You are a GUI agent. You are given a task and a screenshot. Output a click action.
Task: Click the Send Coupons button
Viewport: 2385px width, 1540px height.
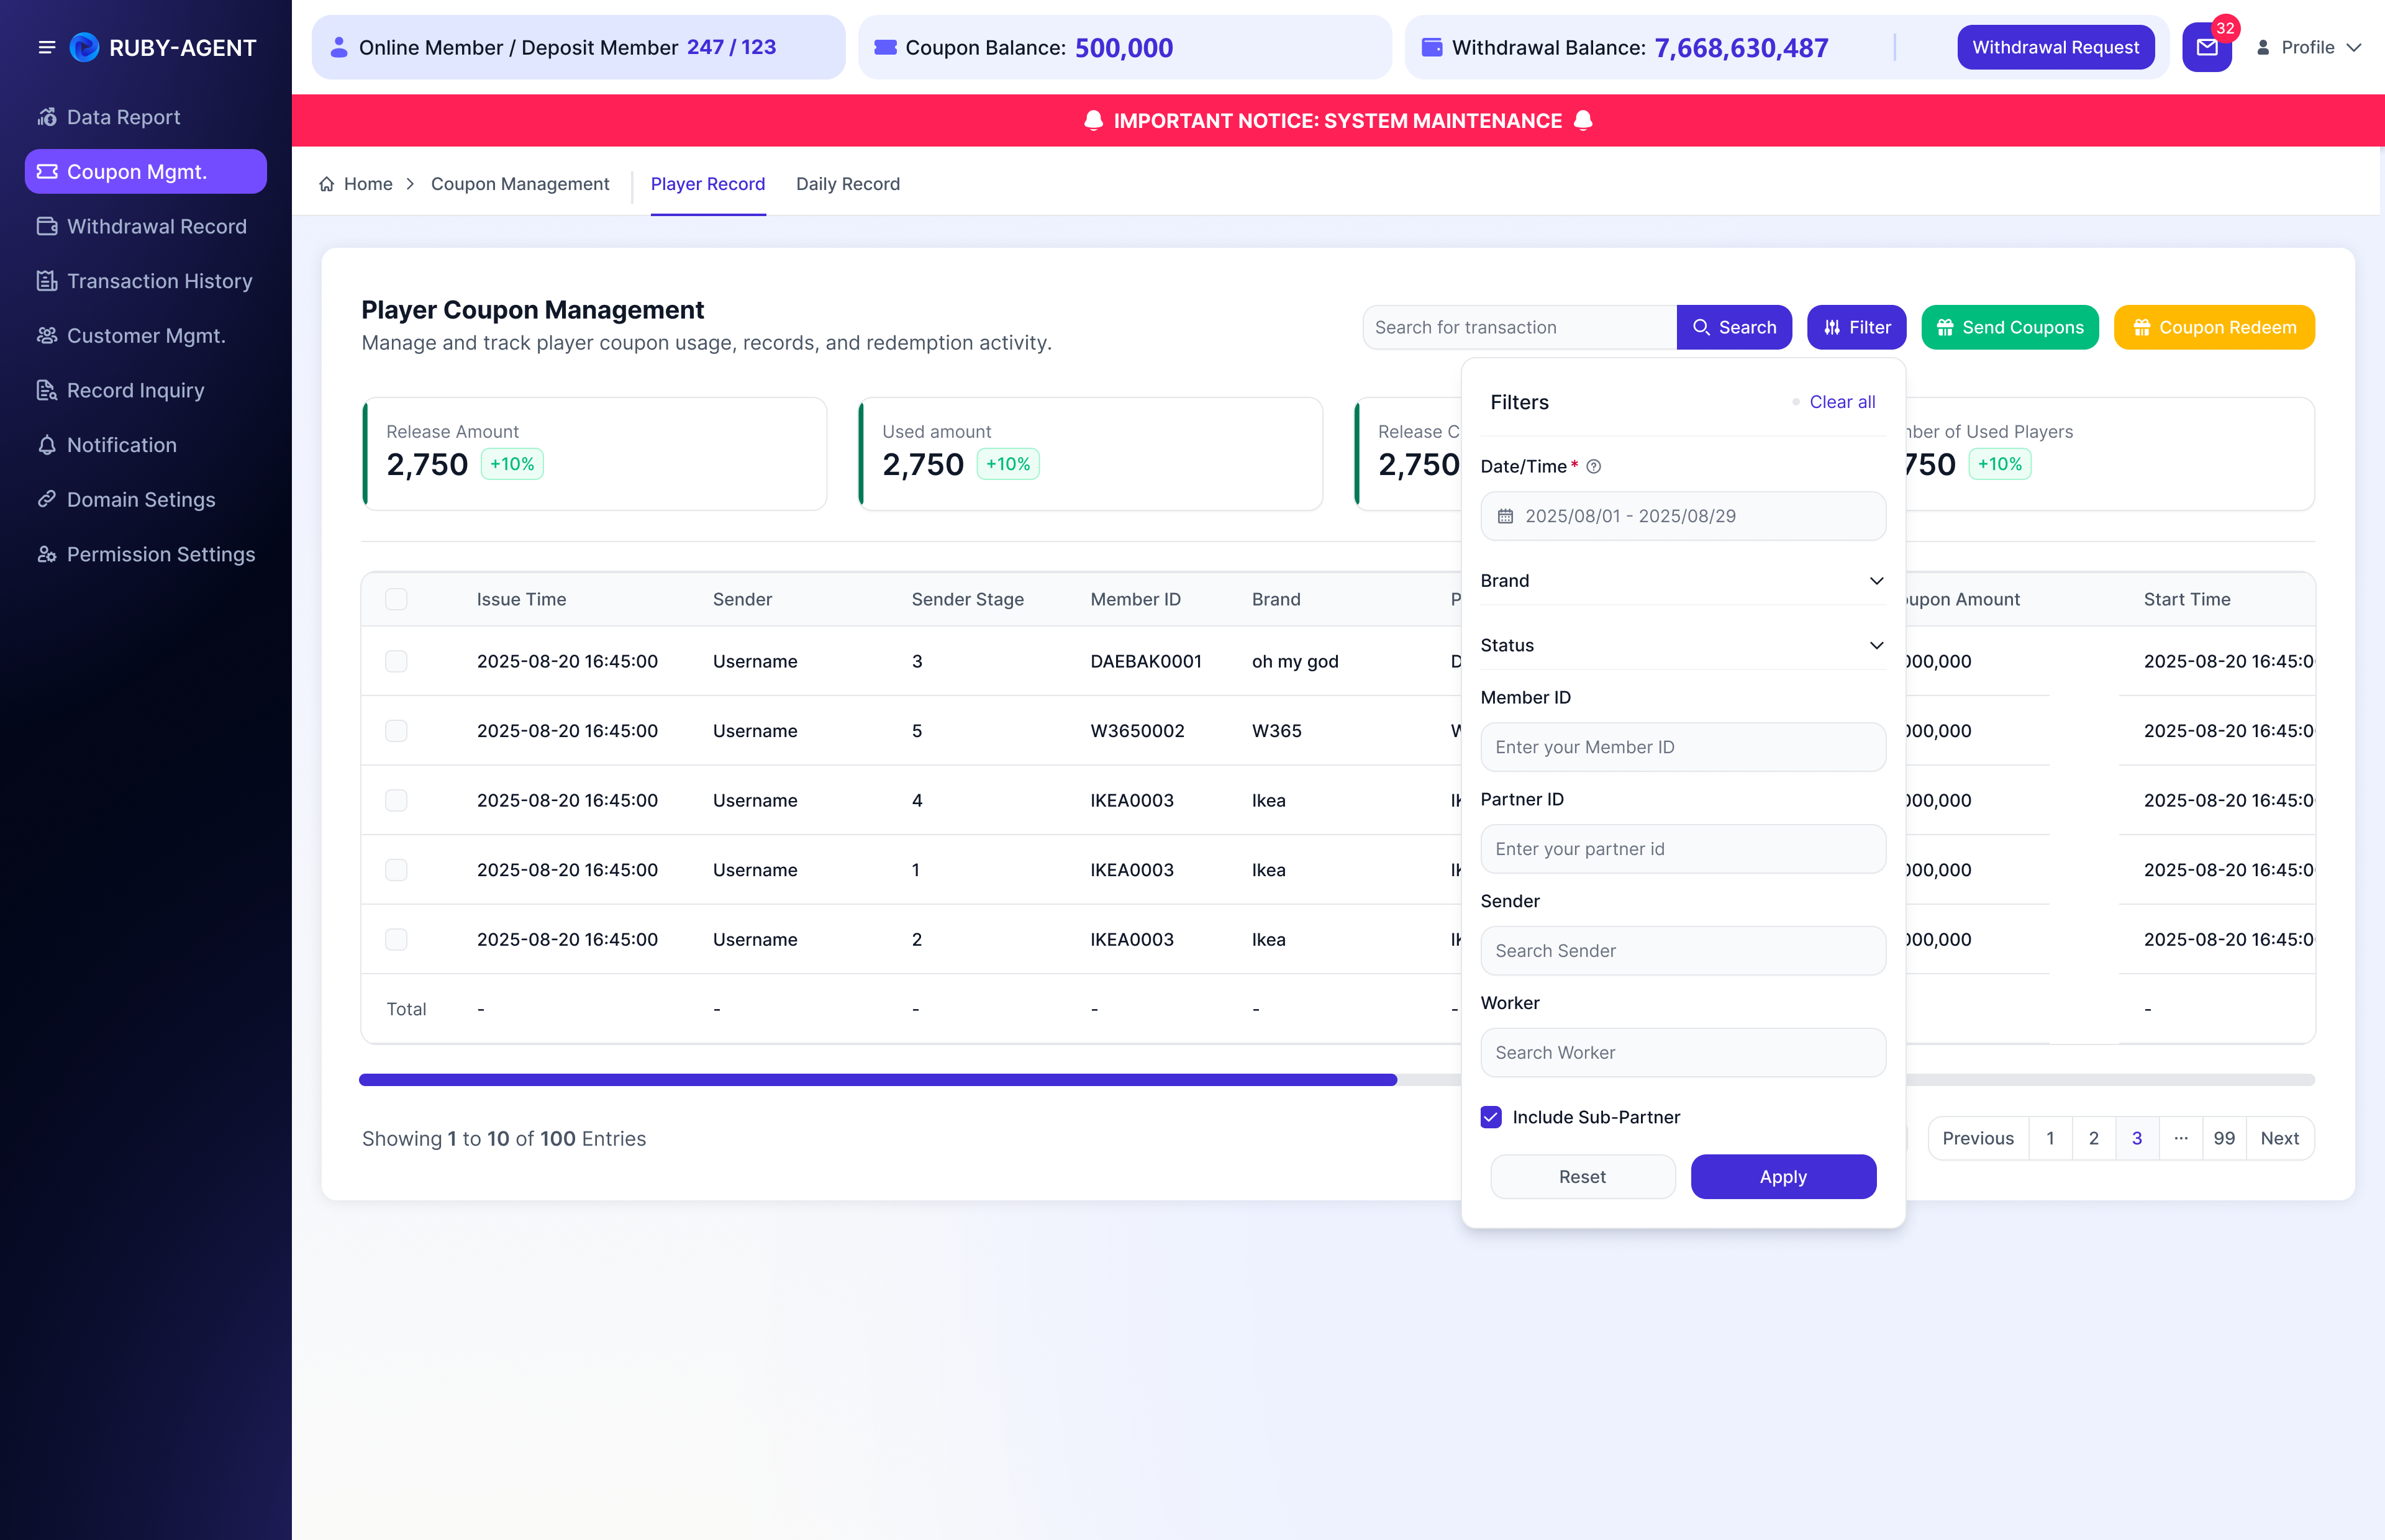2010,327
